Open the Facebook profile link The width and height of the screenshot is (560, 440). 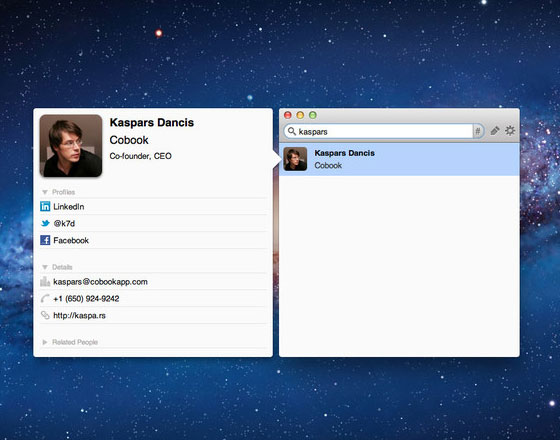pos(71,240)
